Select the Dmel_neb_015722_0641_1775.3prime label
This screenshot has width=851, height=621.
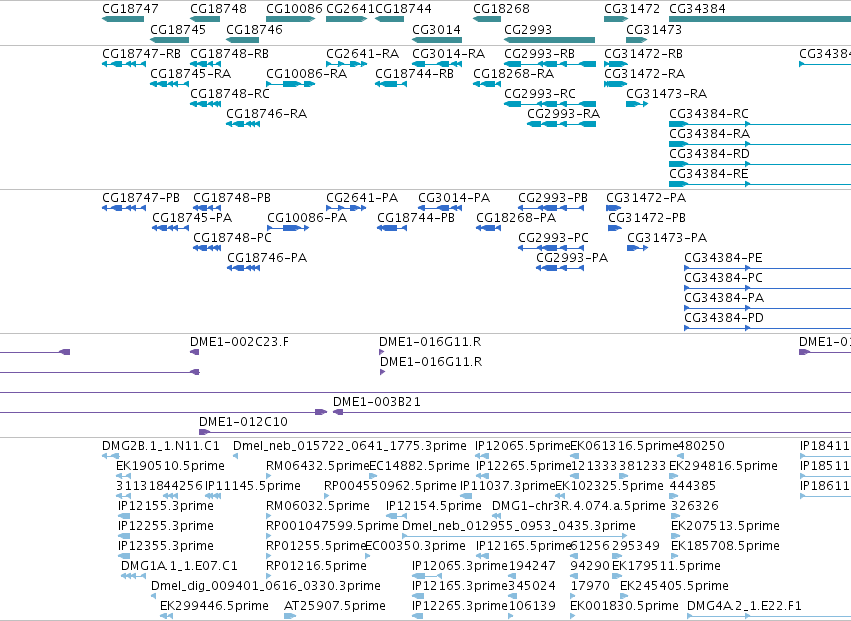(350, 446)
